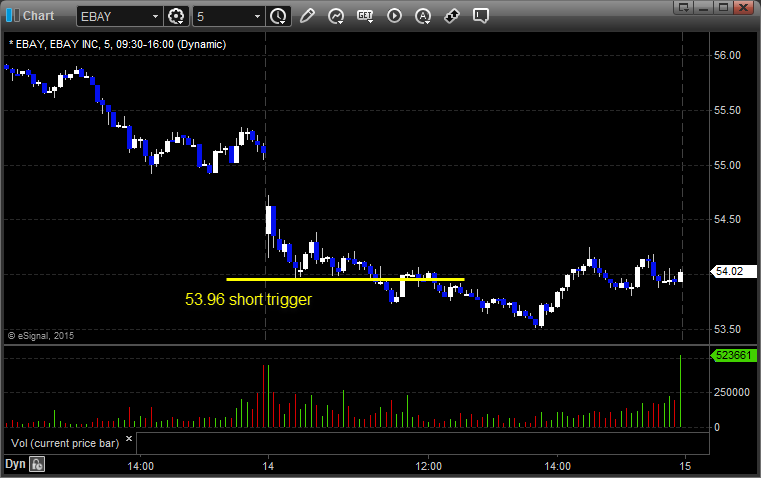Click the chart title EBAY INC 5 Dynamic
761x478 pixels.
117,44
